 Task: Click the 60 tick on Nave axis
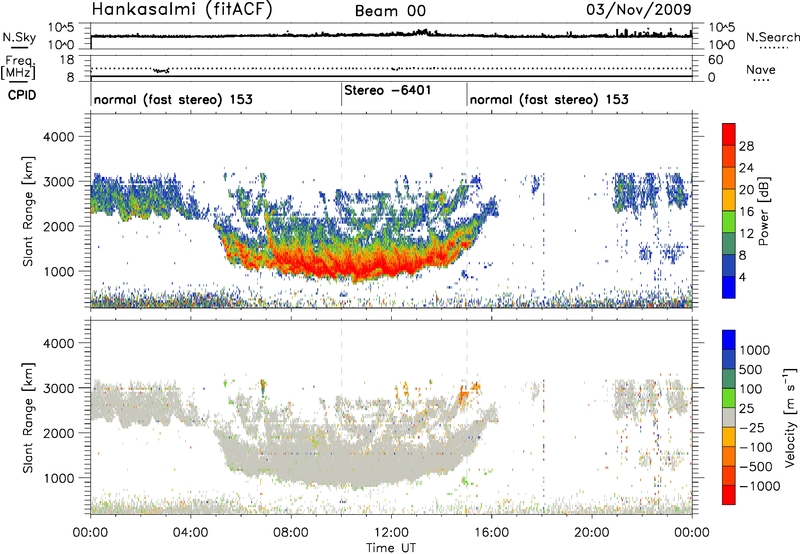[x=715, y=60]
